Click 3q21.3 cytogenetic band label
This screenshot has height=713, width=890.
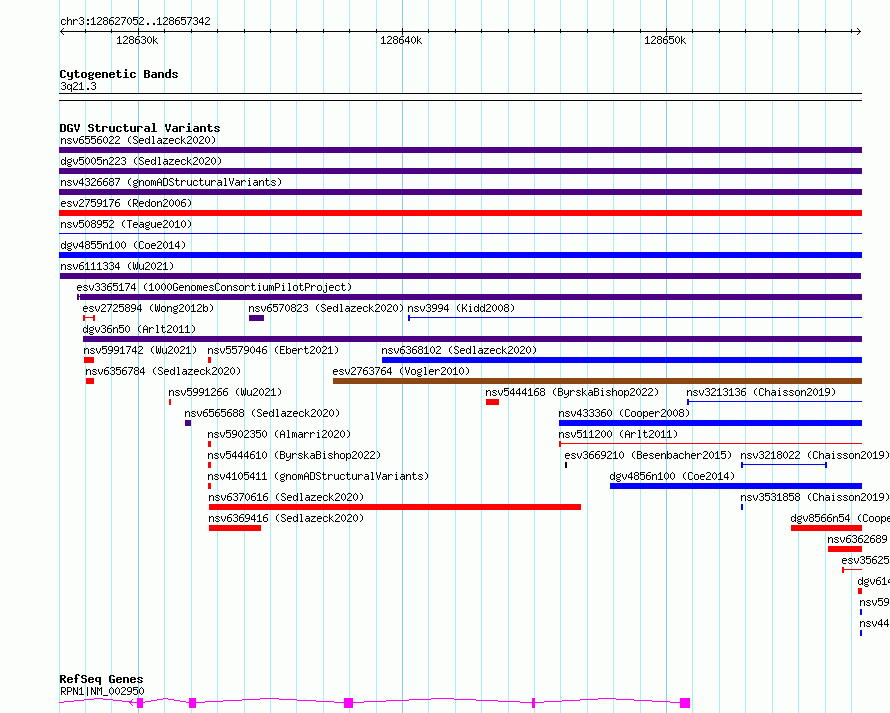click(78, 86)
